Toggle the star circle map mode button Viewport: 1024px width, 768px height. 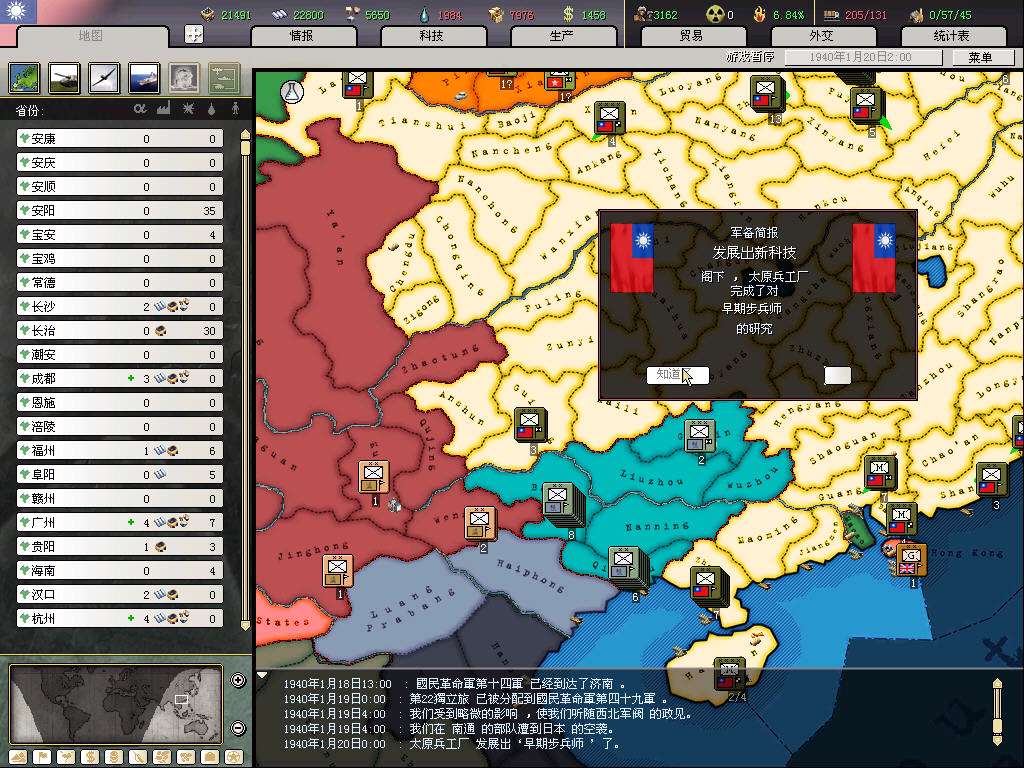coord(234,758)
